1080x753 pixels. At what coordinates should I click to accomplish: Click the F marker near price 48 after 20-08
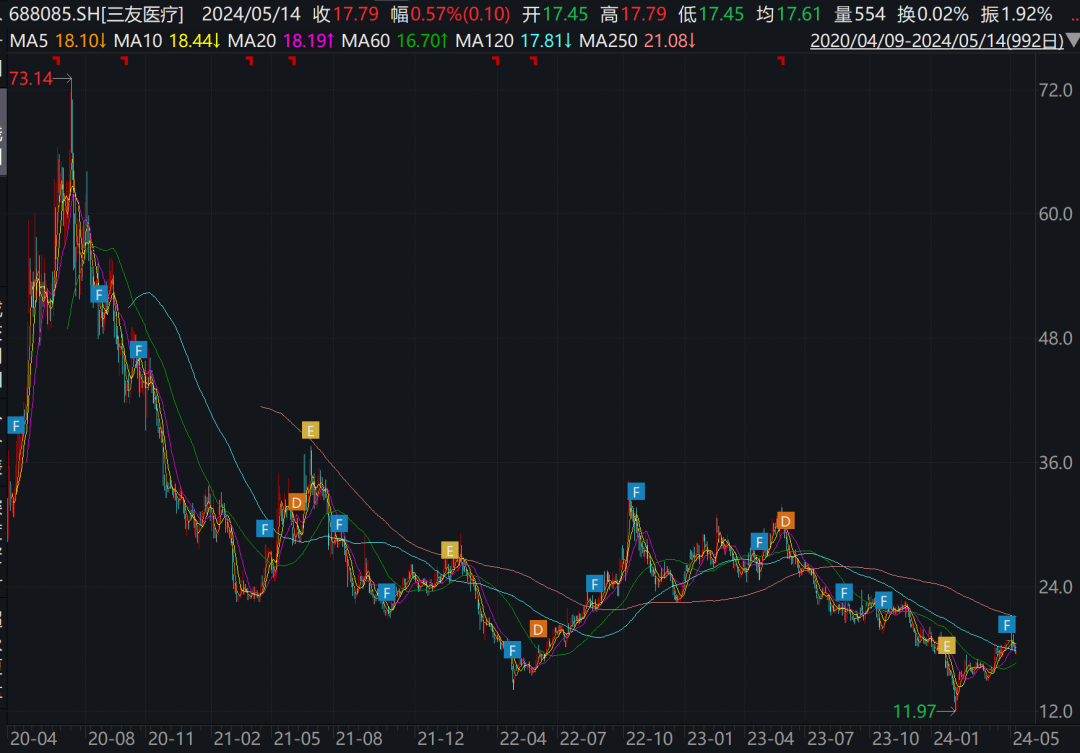coord(138,350)
